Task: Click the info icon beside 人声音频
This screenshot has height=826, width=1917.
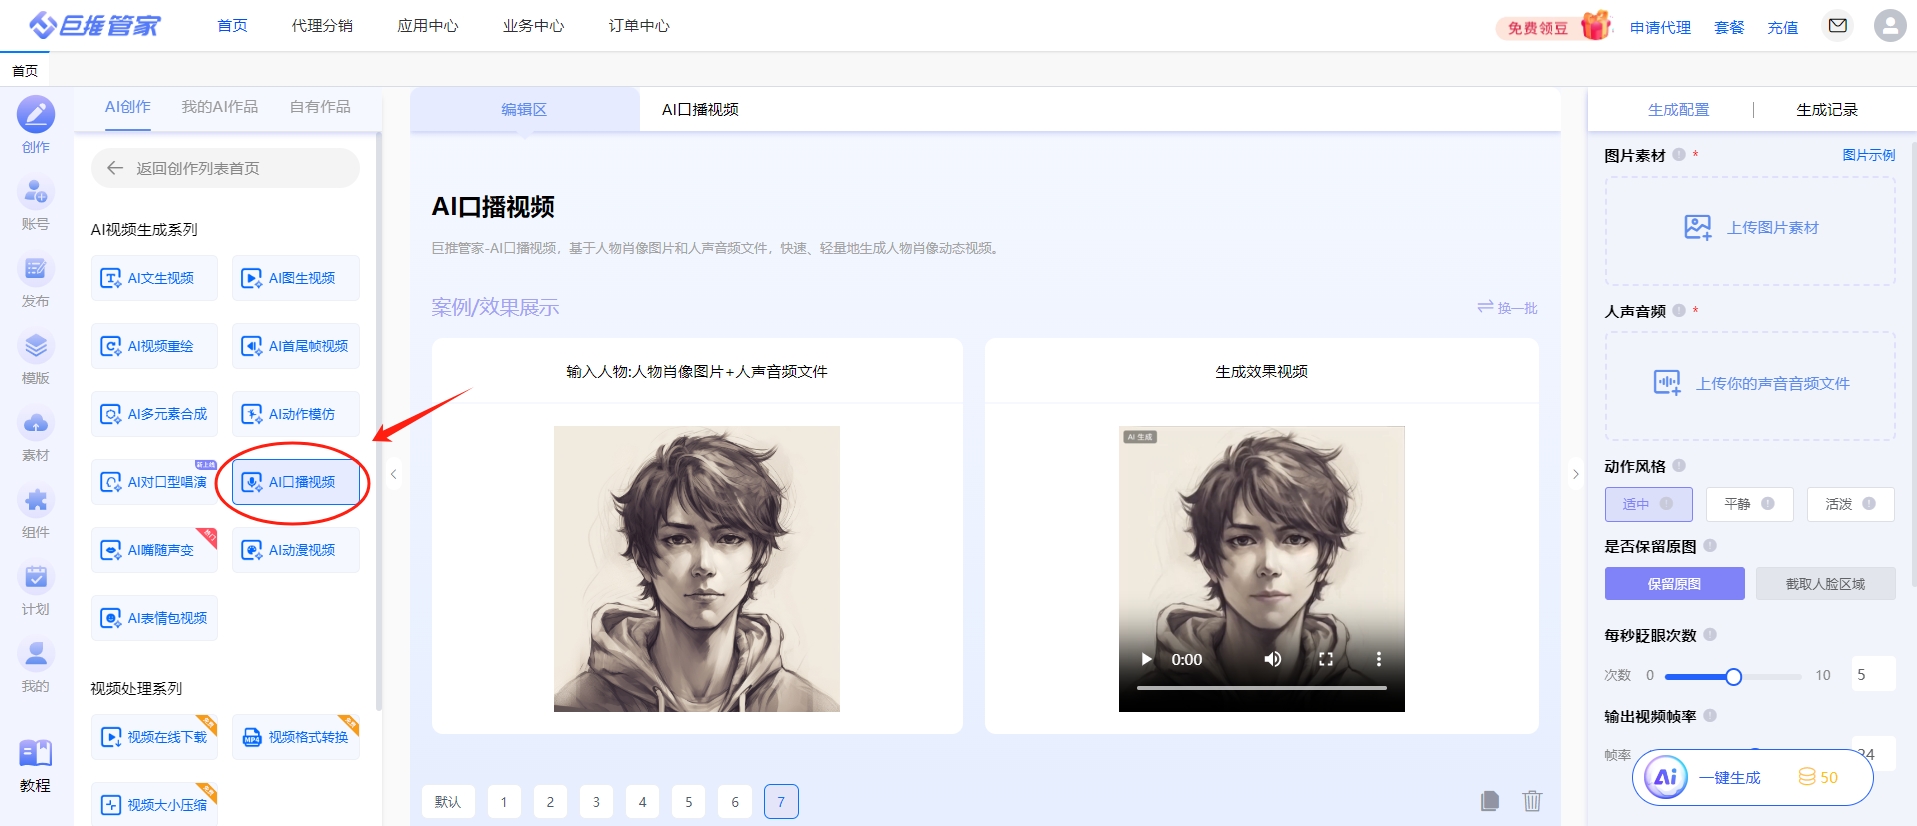Action: click(1679, 311)
